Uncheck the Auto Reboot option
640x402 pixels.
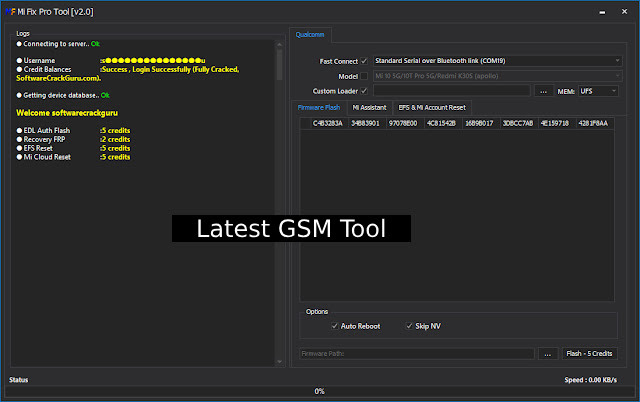tap(335, 326)
